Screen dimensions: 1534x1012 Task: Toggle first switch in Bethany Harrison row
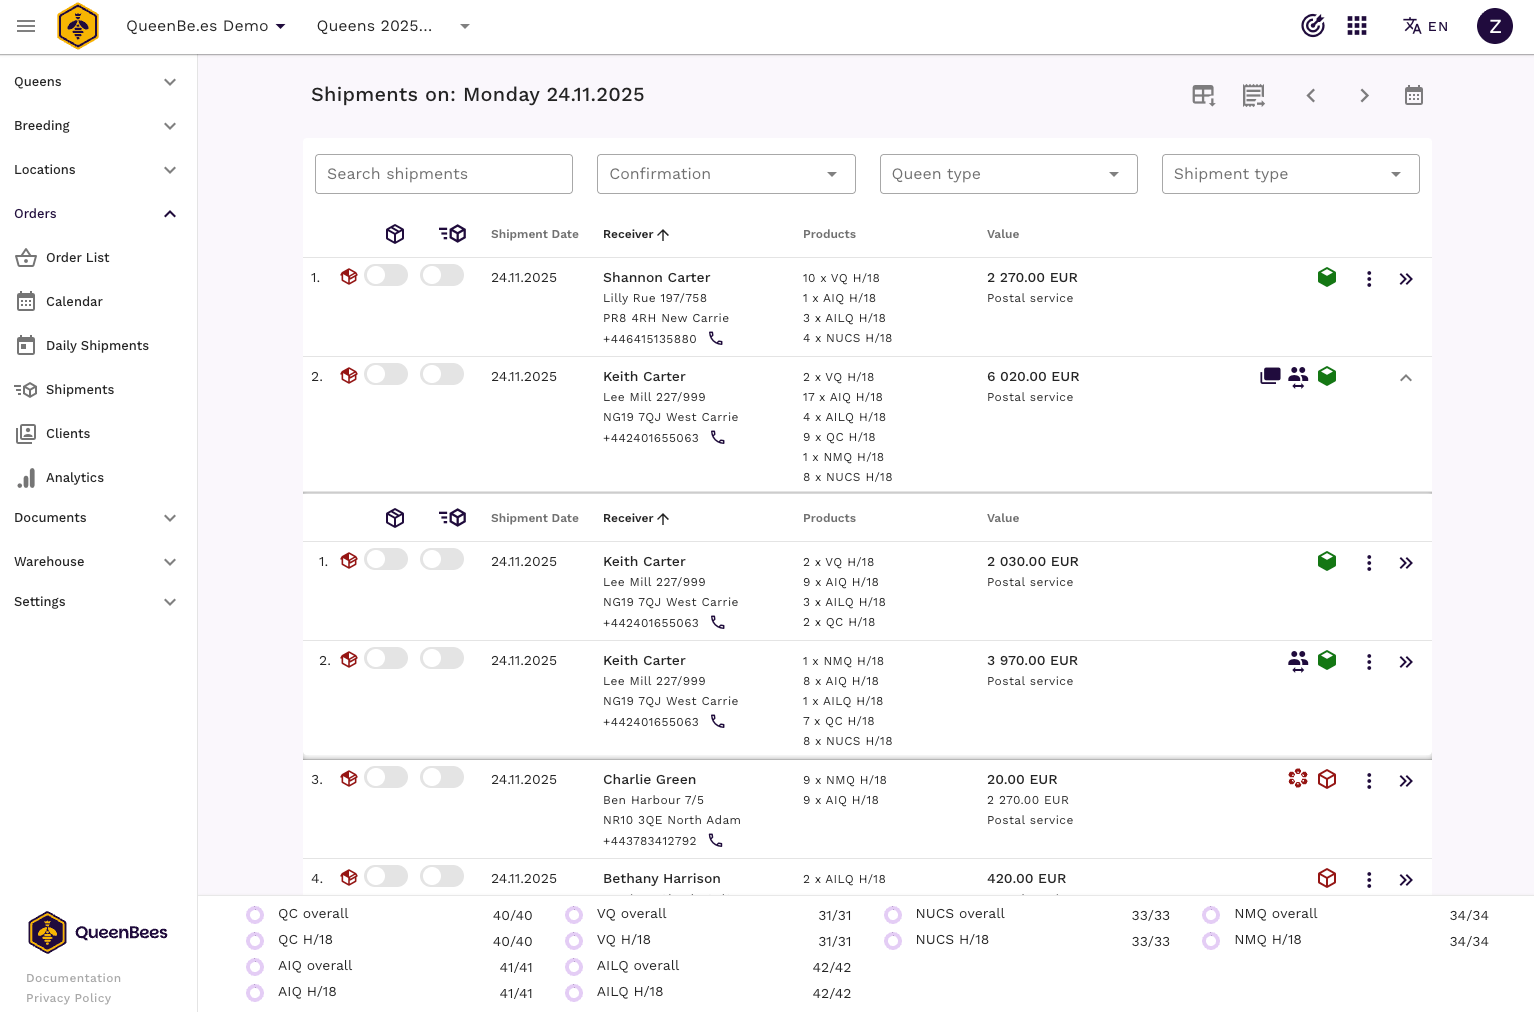(x=386, y=877)
